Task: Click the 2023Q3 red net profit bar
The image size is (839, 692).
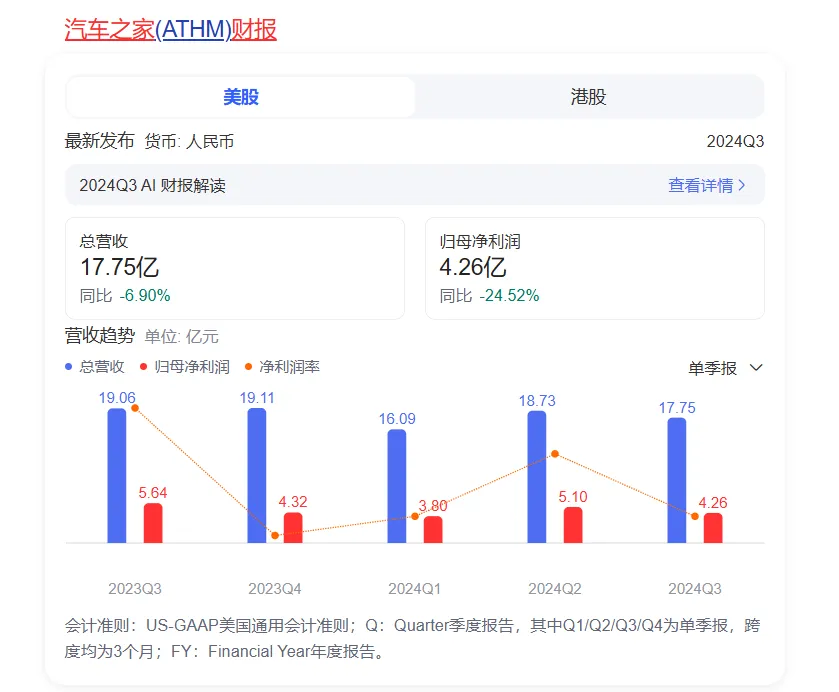Action: pos(153,523)
